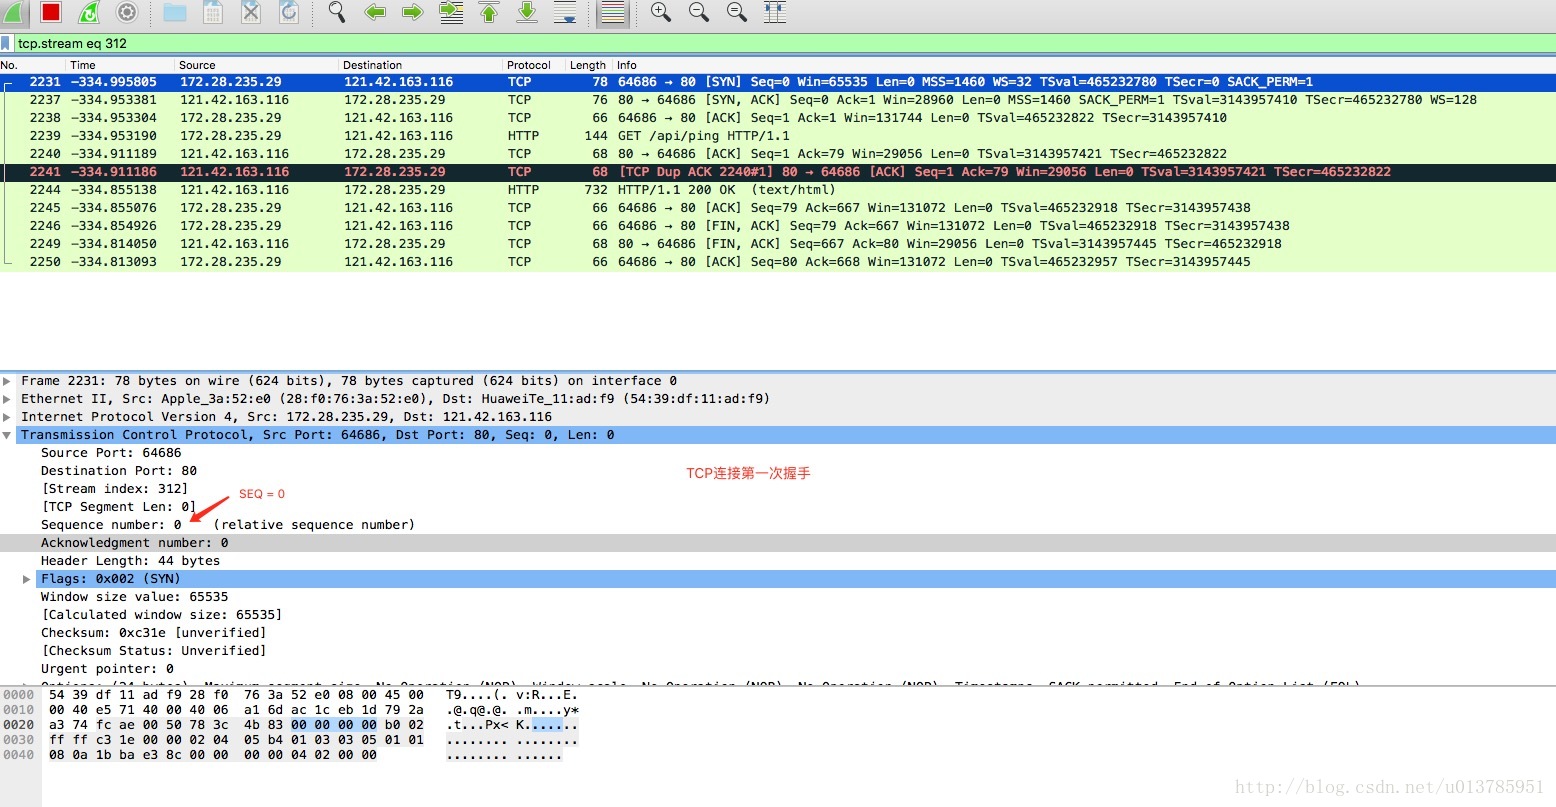Image resolution: width=1556 pixels, height=807 pixels.
Task: Expand the Frame 2231 details
Action: tap(8, 381)
